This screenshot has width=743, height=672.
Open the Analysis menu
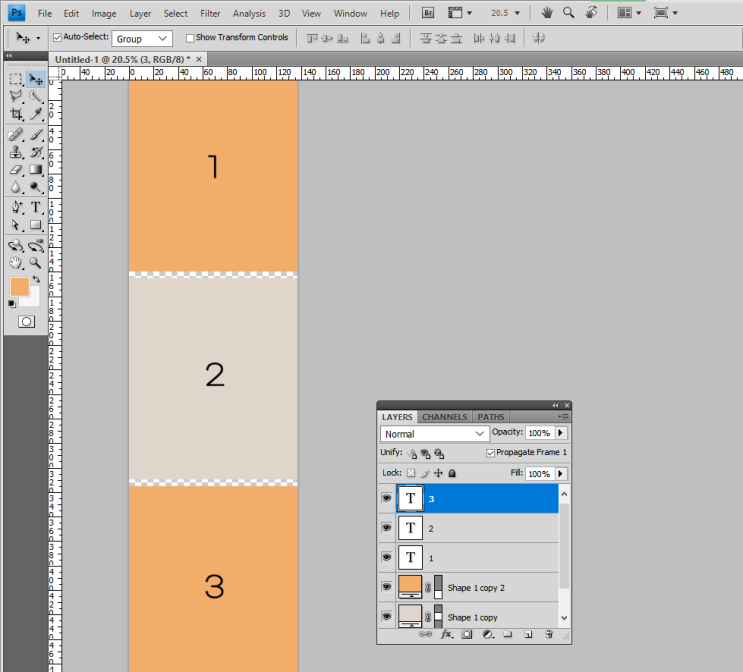click(249, 14)
